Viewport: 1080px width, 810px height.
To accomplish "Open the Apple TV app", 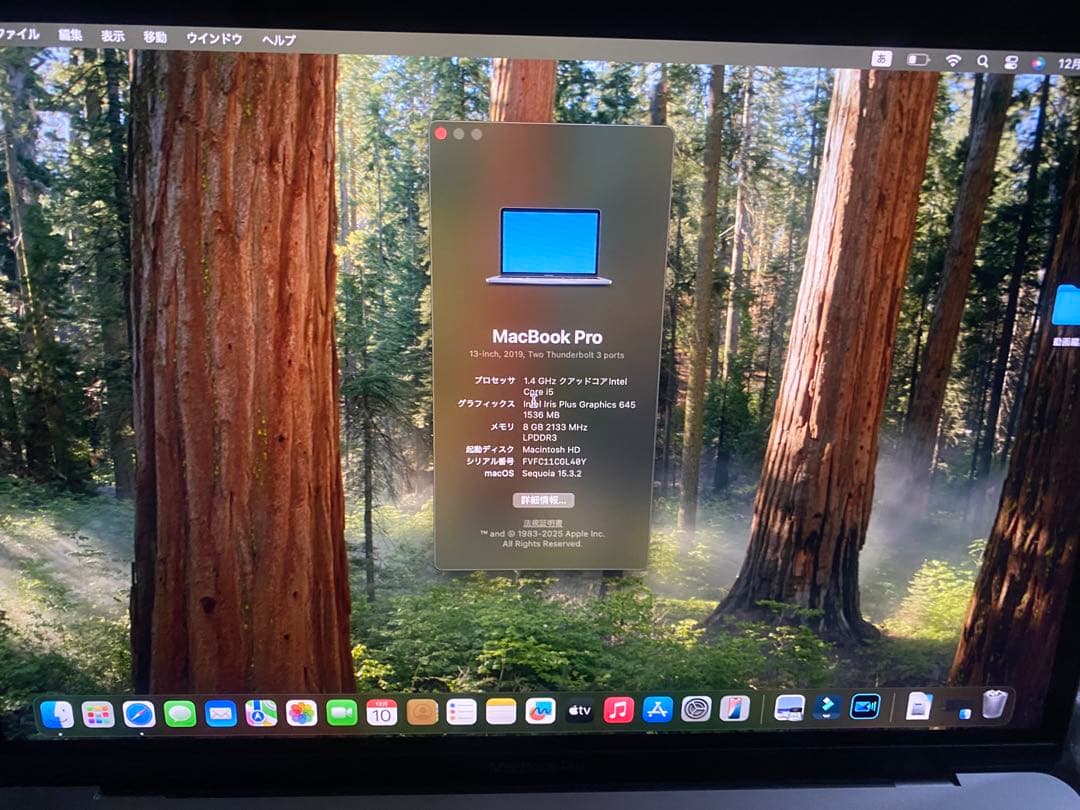I will (578, 712).
